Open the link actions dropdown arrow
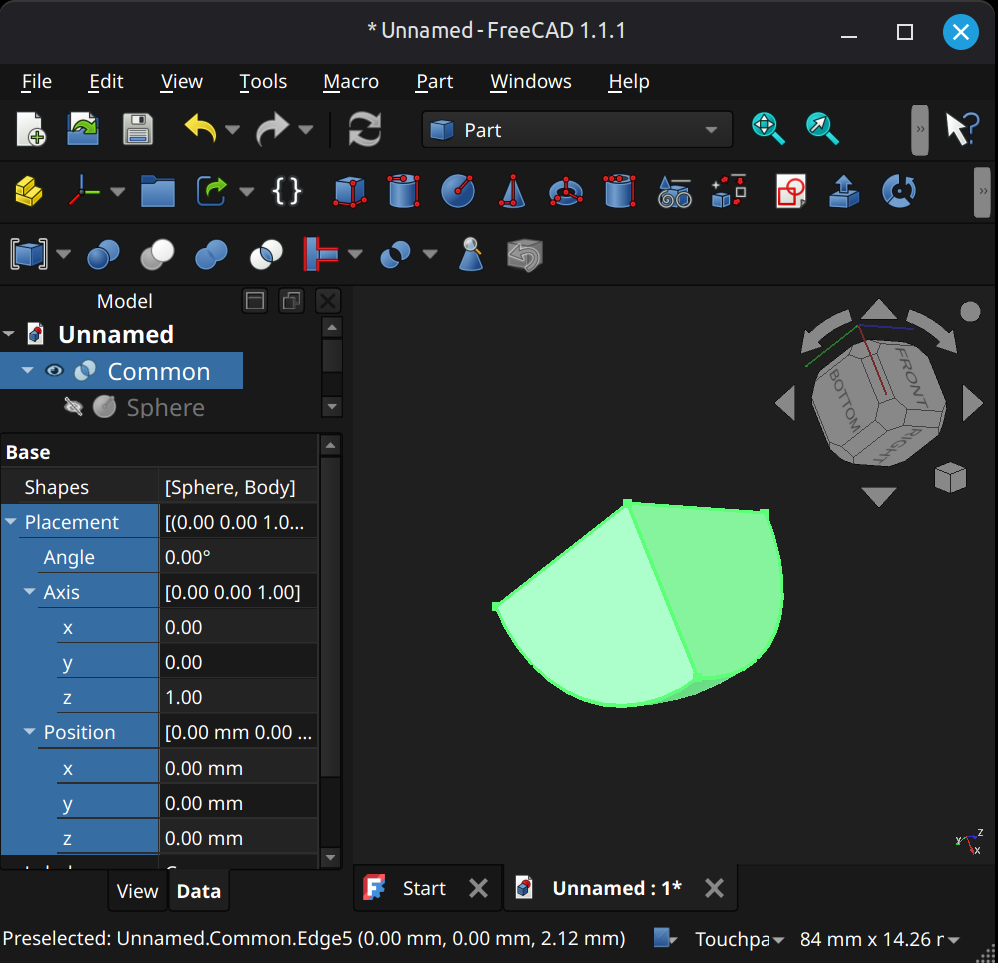This screenshot has height=963, width=998. [x=246, y=191]
